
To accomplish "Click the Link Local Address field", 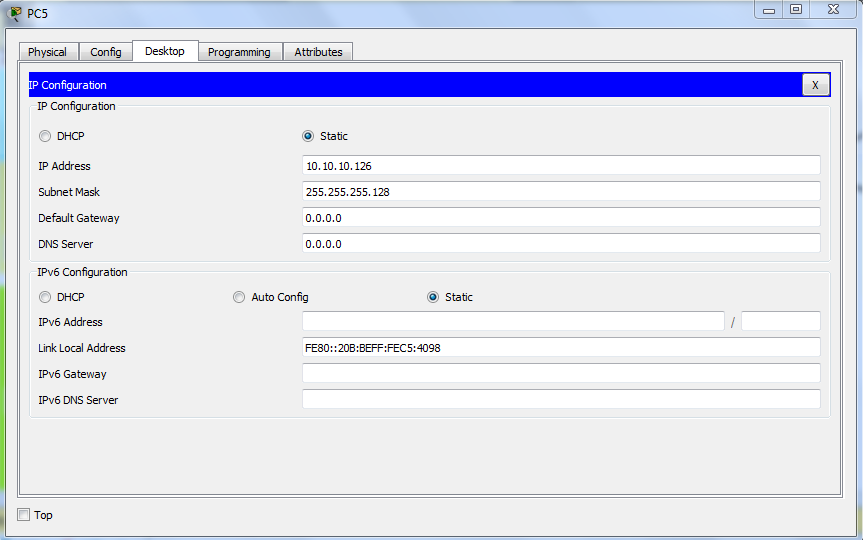I will coord(561,347).
